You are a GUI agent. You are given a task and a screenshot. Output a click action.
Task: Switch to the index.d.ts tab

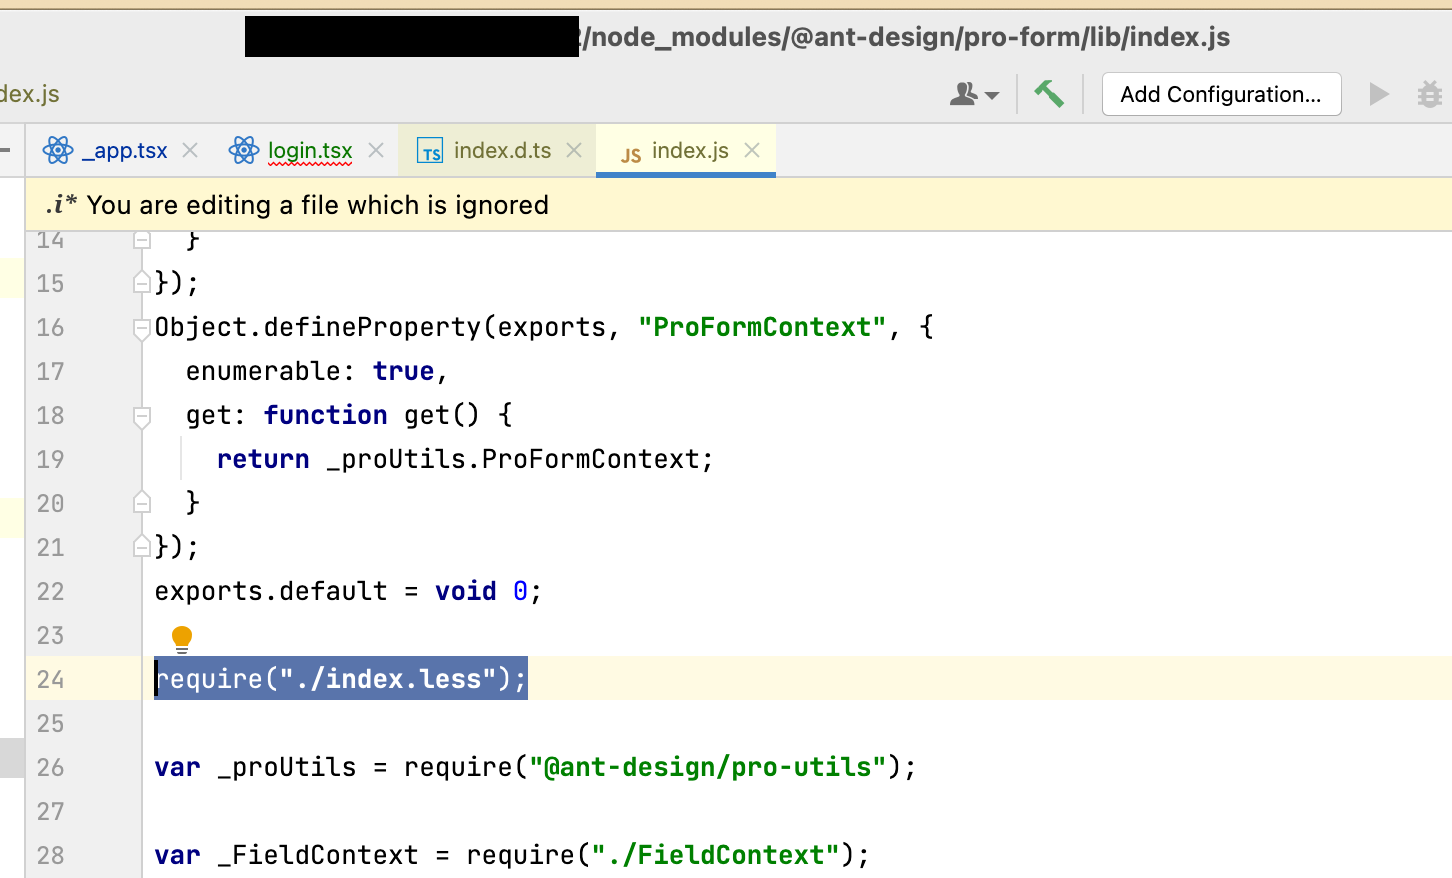tap(502, 151)
